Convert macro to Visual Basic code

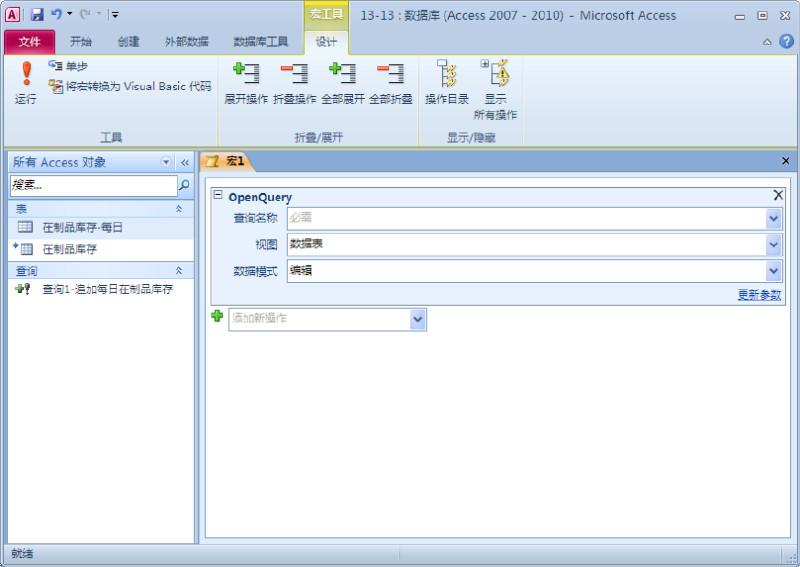click(130, 86)
